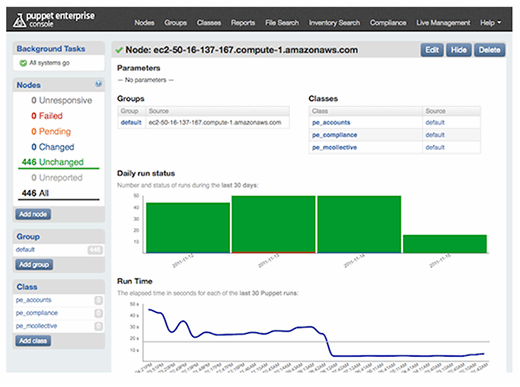Open pe_compliance link in Classes table
520x387 pixels.
[334, 135]
